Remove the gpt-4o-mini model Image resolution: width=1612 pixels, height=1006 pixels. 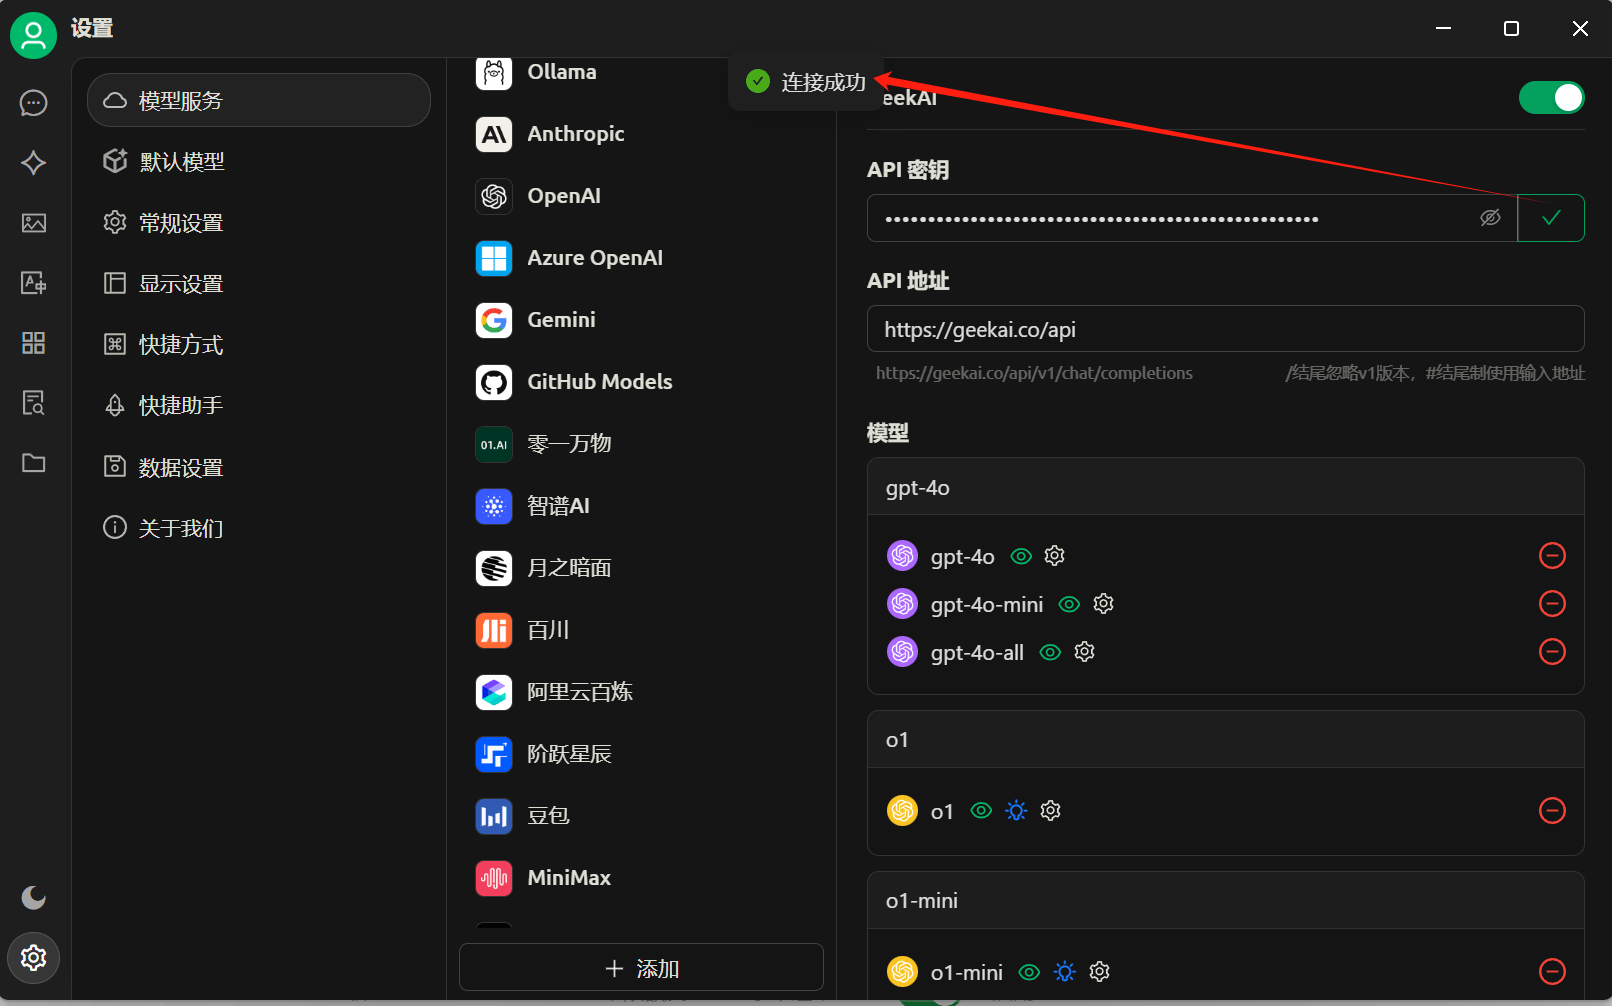tap(1552, 604)
